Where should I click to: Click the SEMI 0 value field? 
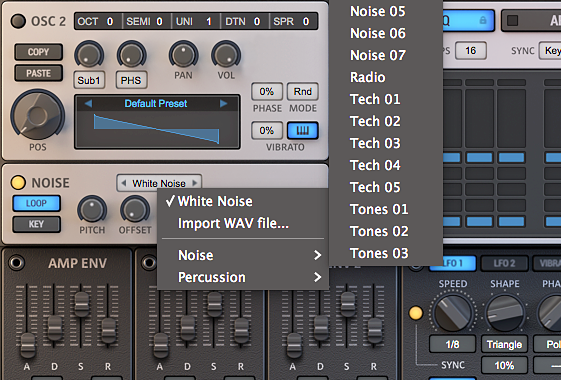click(147, 21)
